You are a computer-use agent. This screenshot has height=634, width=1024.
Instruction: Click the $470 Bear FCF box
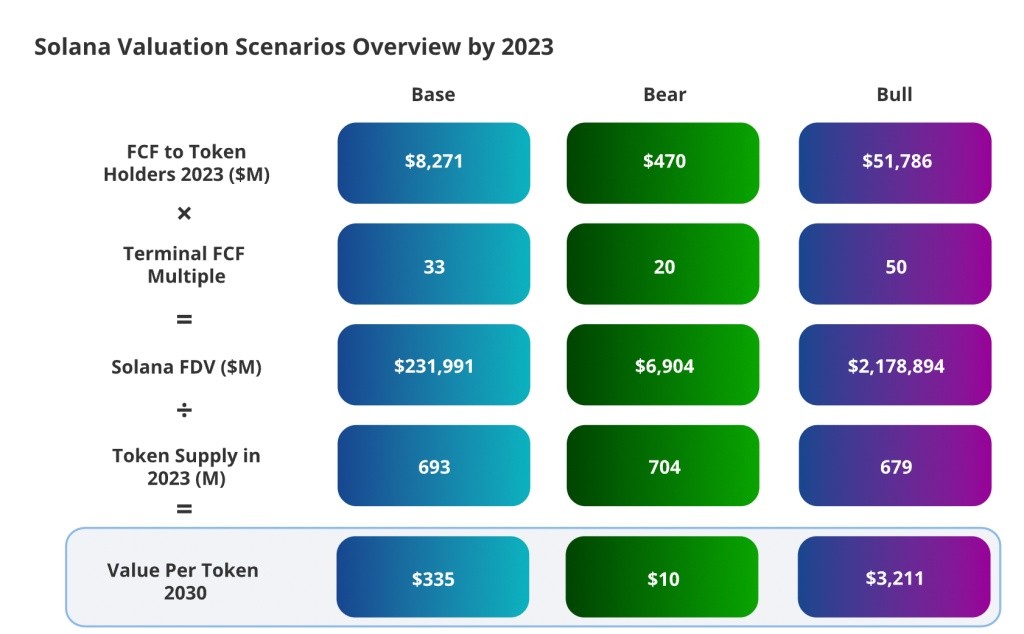coord(663,163)
